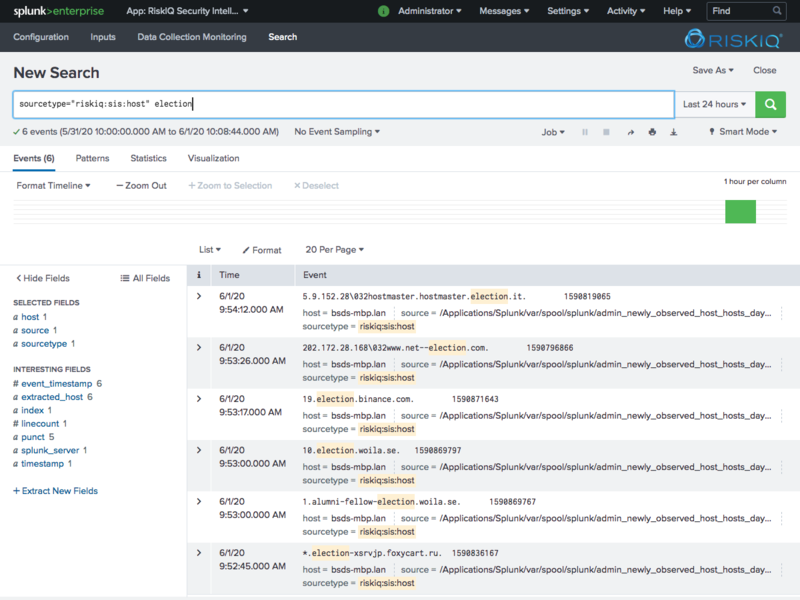Open the source selected field
Screen dimensions: 800x600
point(35,331)
